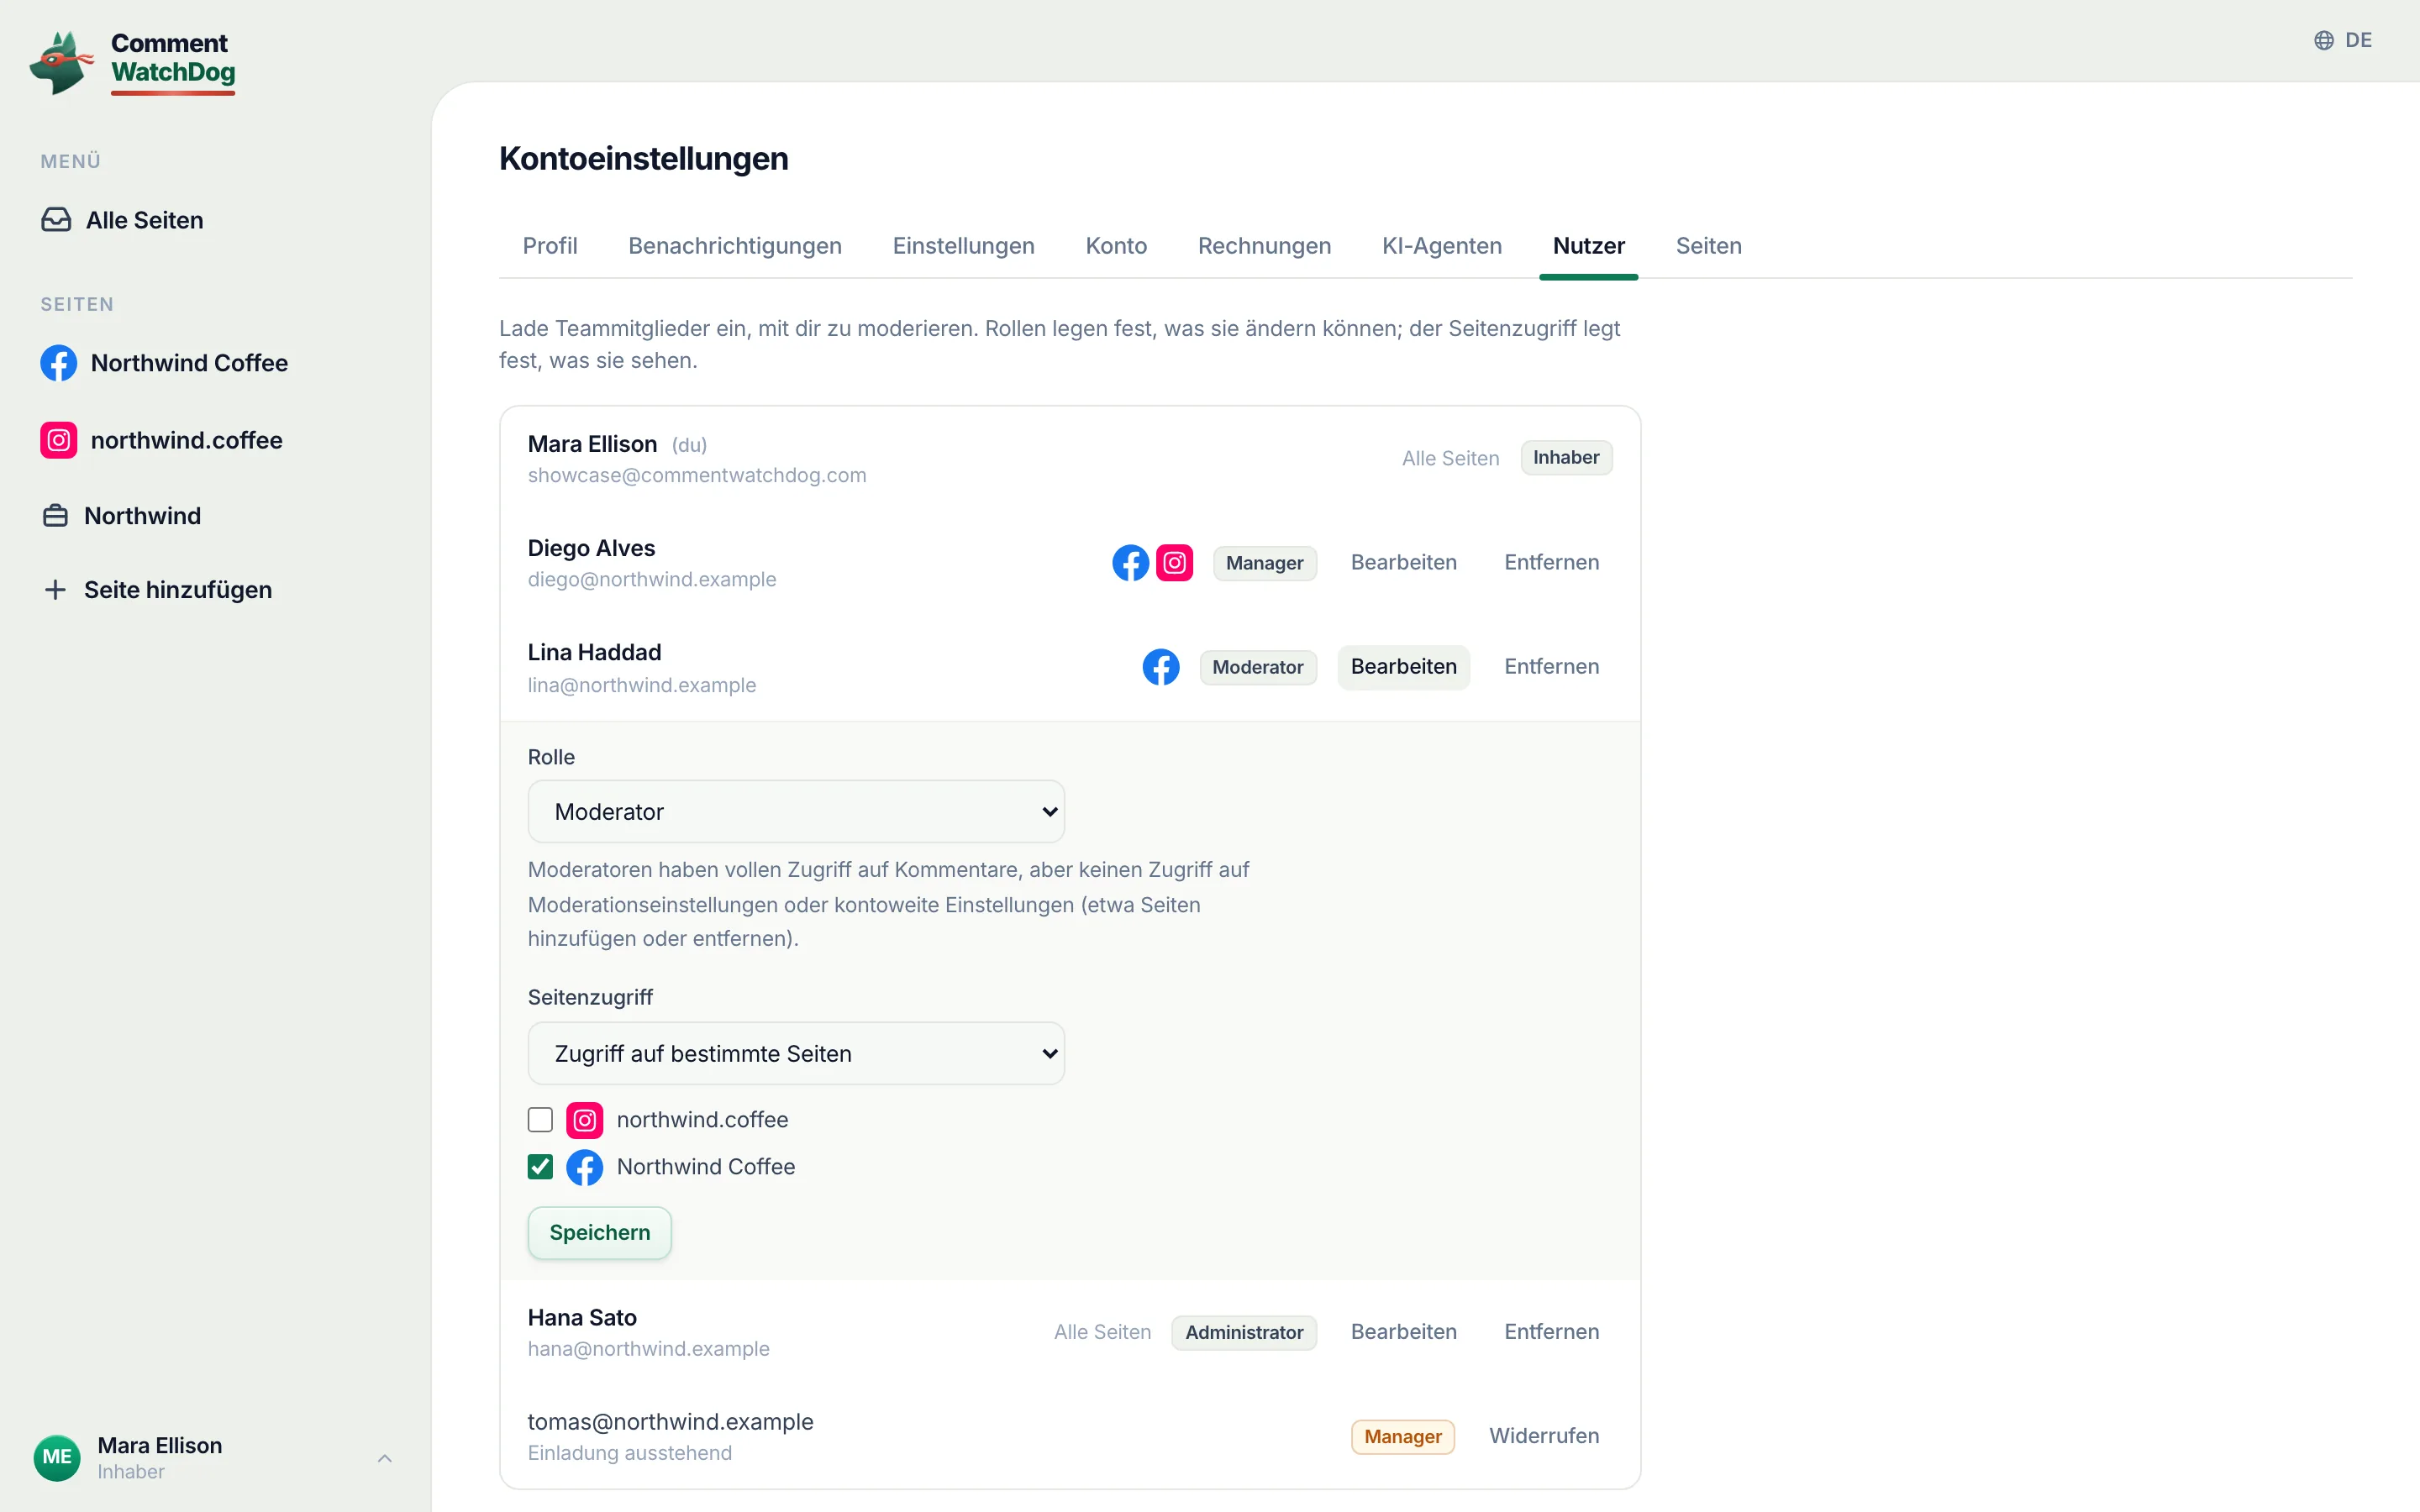Click the email hana@northwind.example
Screen dimensions: 2420x1512
648,1349
